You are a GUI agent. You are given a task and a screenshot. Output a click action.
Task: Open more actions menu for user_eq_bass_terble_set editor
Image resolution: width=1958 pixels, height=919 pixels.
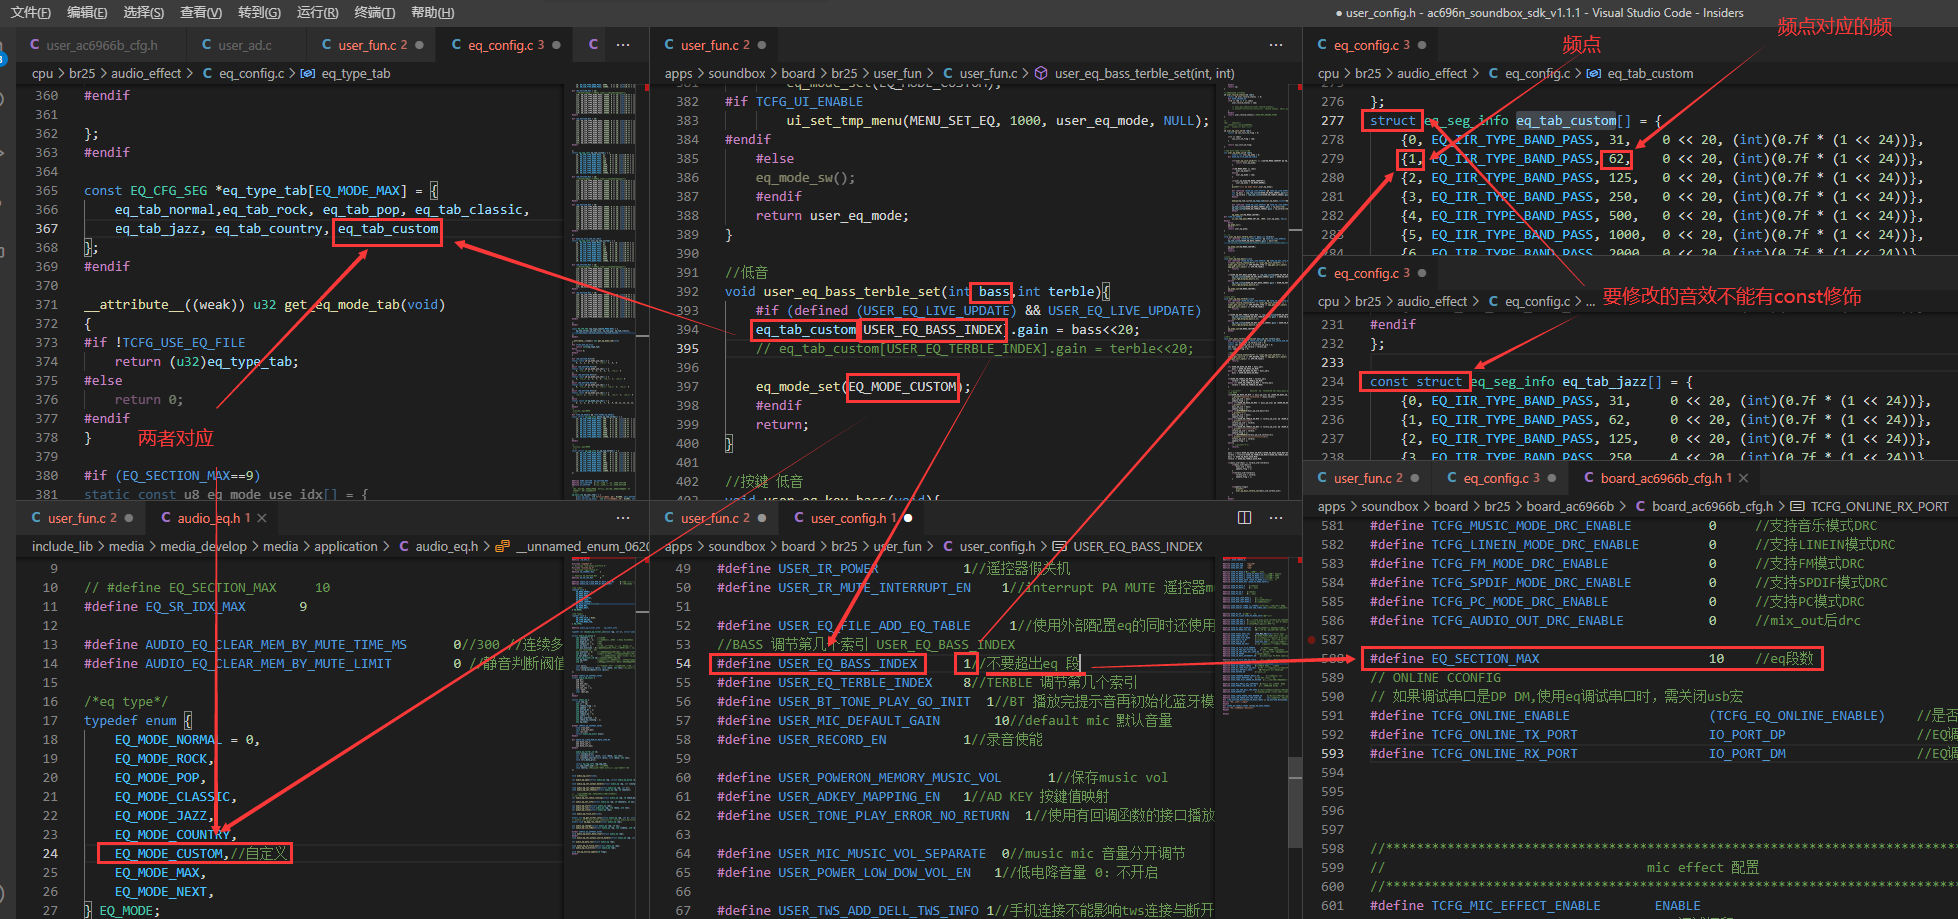click(1276, 45)
